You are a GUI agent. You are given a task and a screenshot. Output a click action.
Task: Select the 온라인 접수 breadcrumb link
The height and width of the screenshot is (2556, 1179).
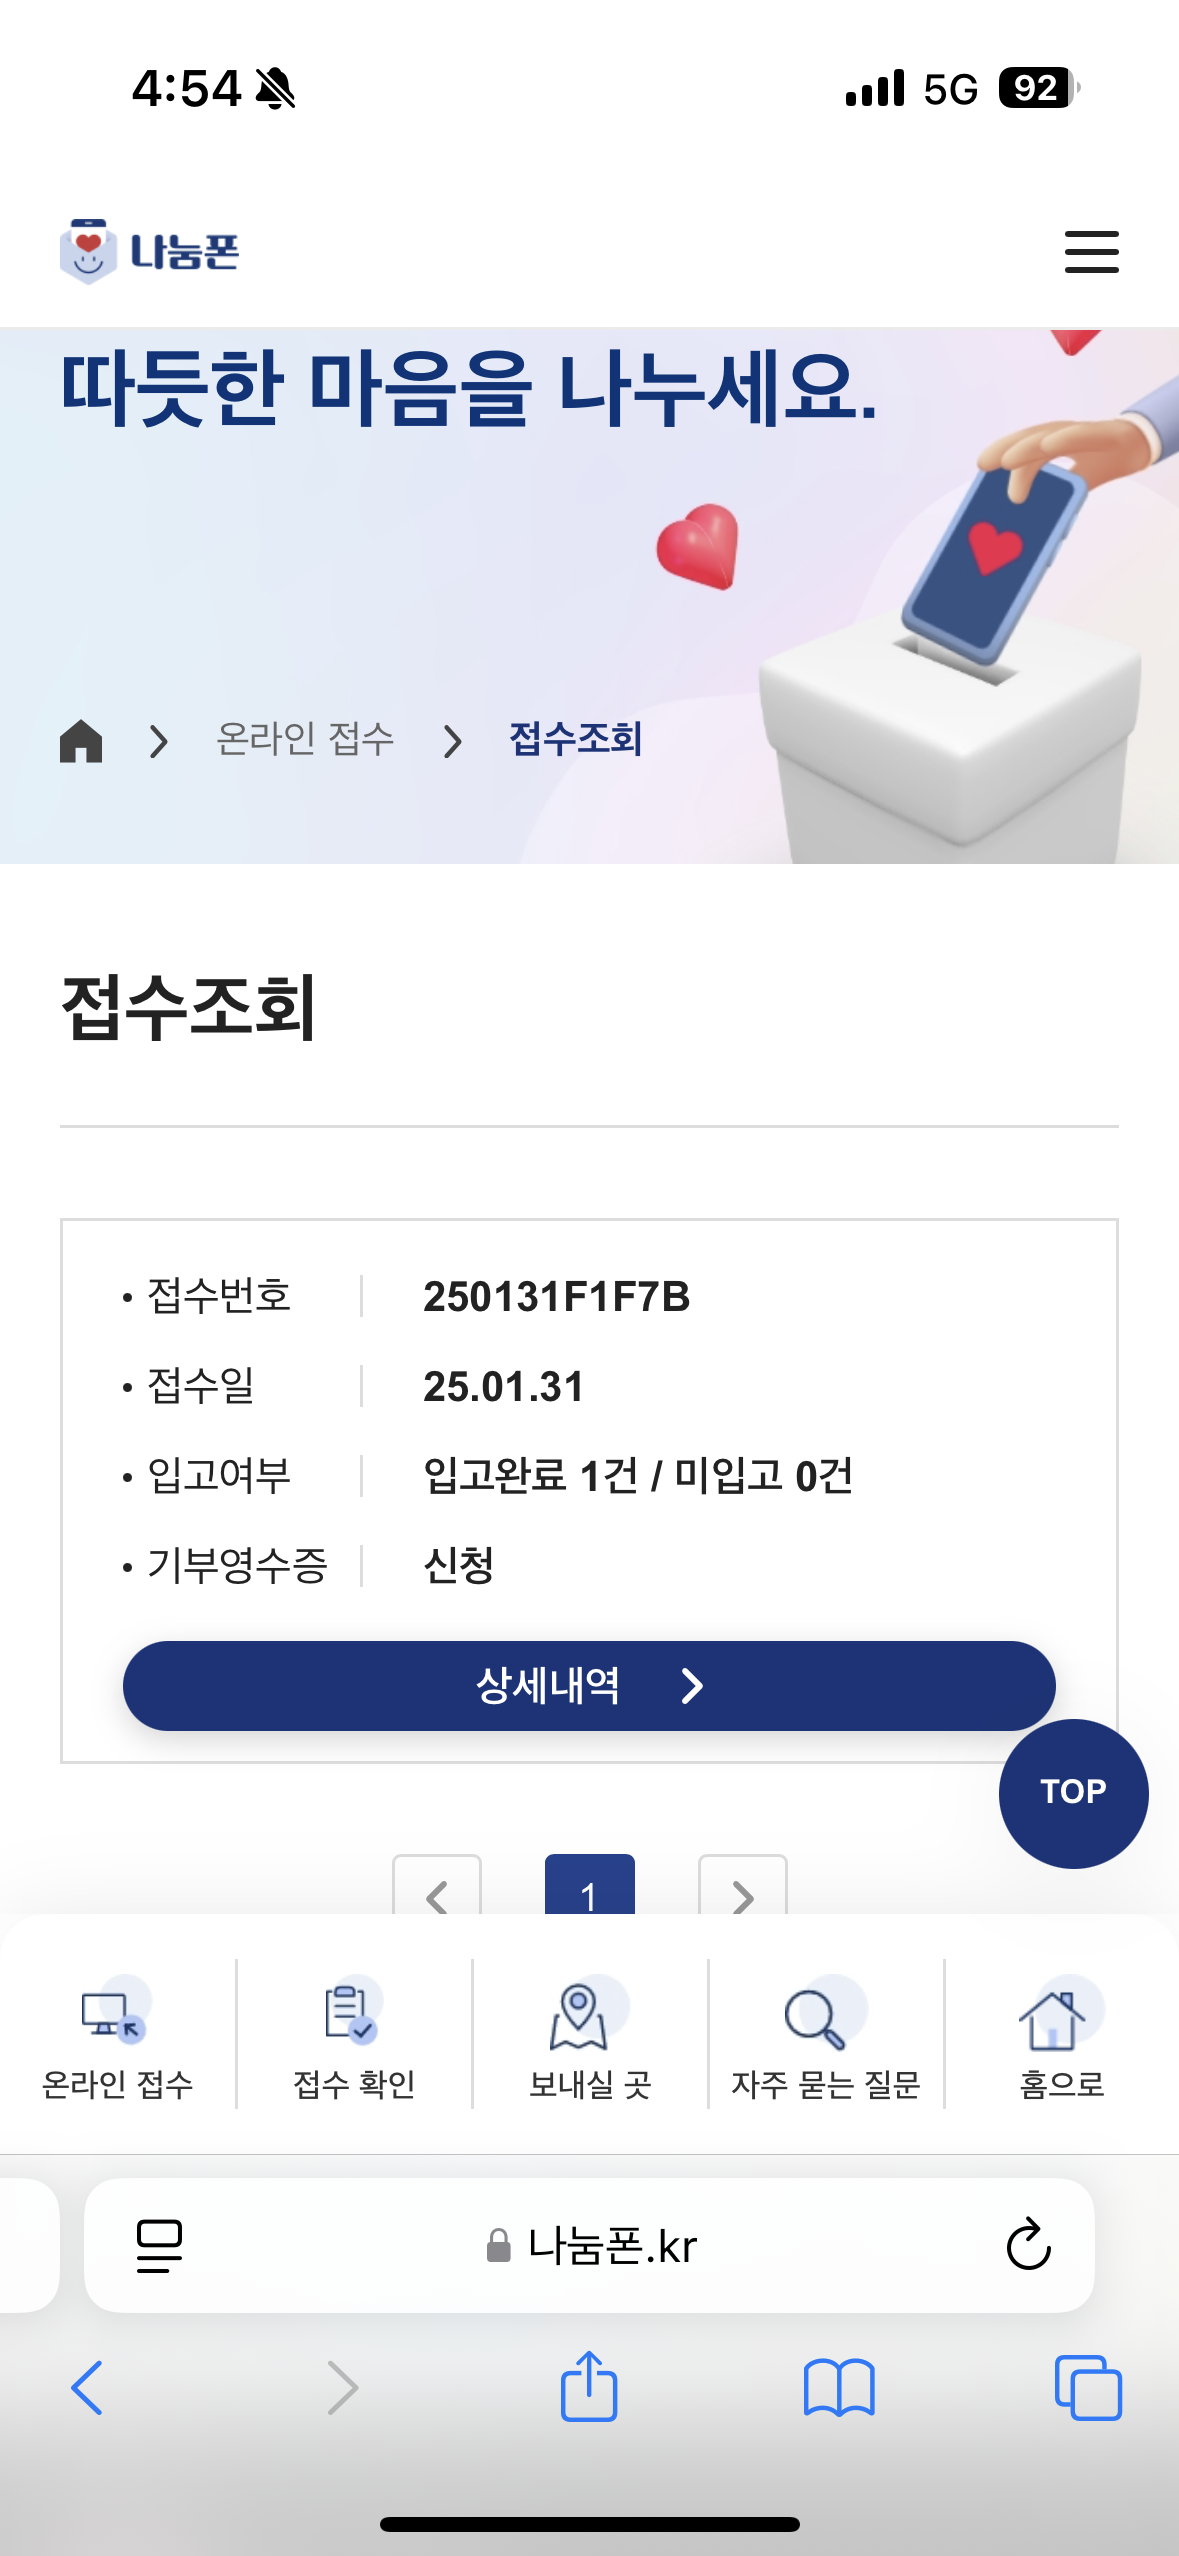click(x=305, y=740)
